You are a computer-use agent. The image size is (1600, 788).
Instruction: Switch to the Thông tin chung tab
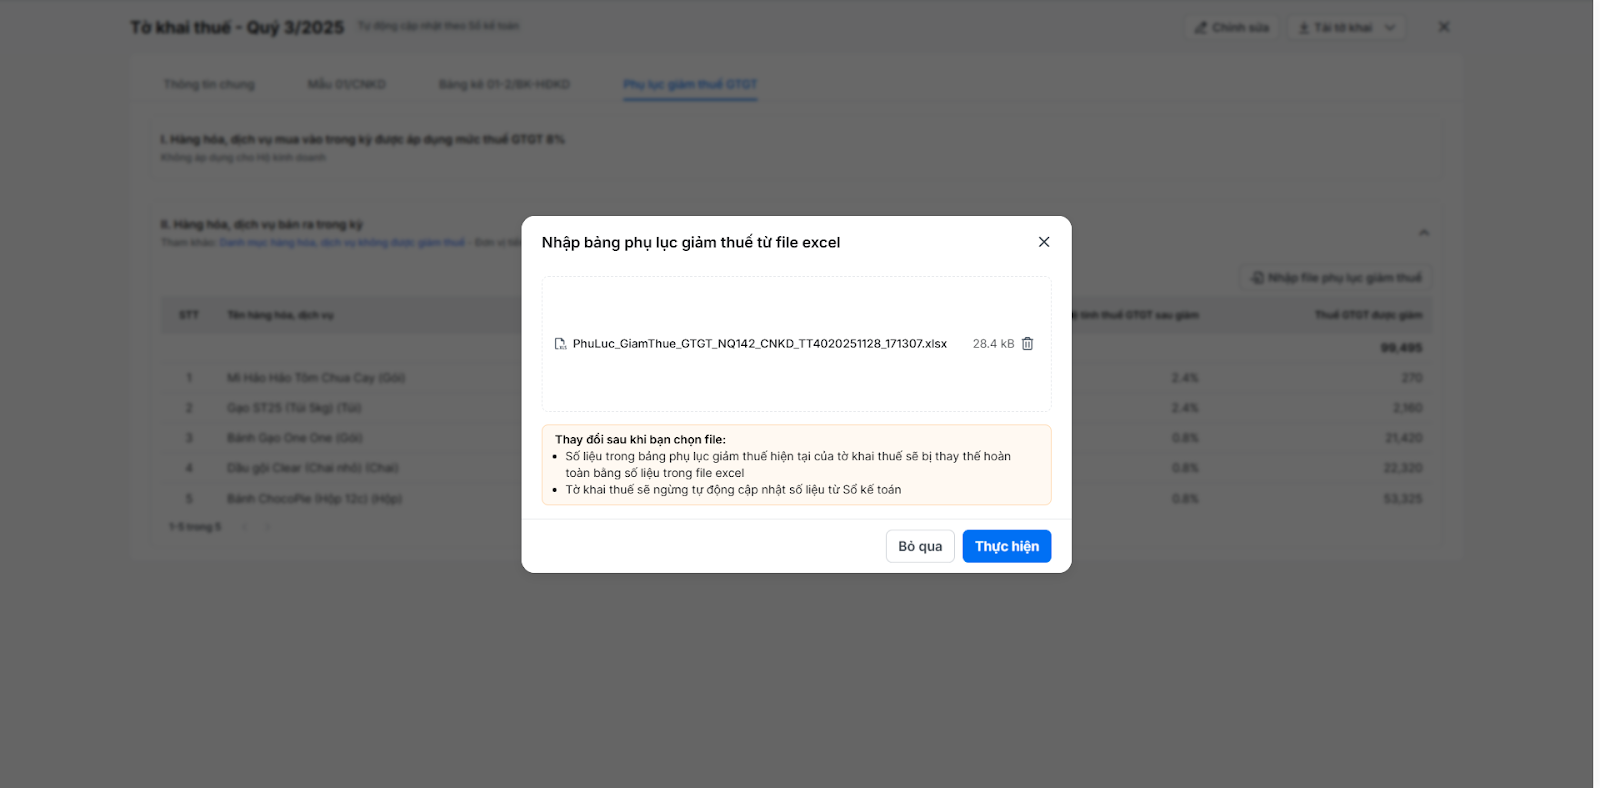pos(209,84)
